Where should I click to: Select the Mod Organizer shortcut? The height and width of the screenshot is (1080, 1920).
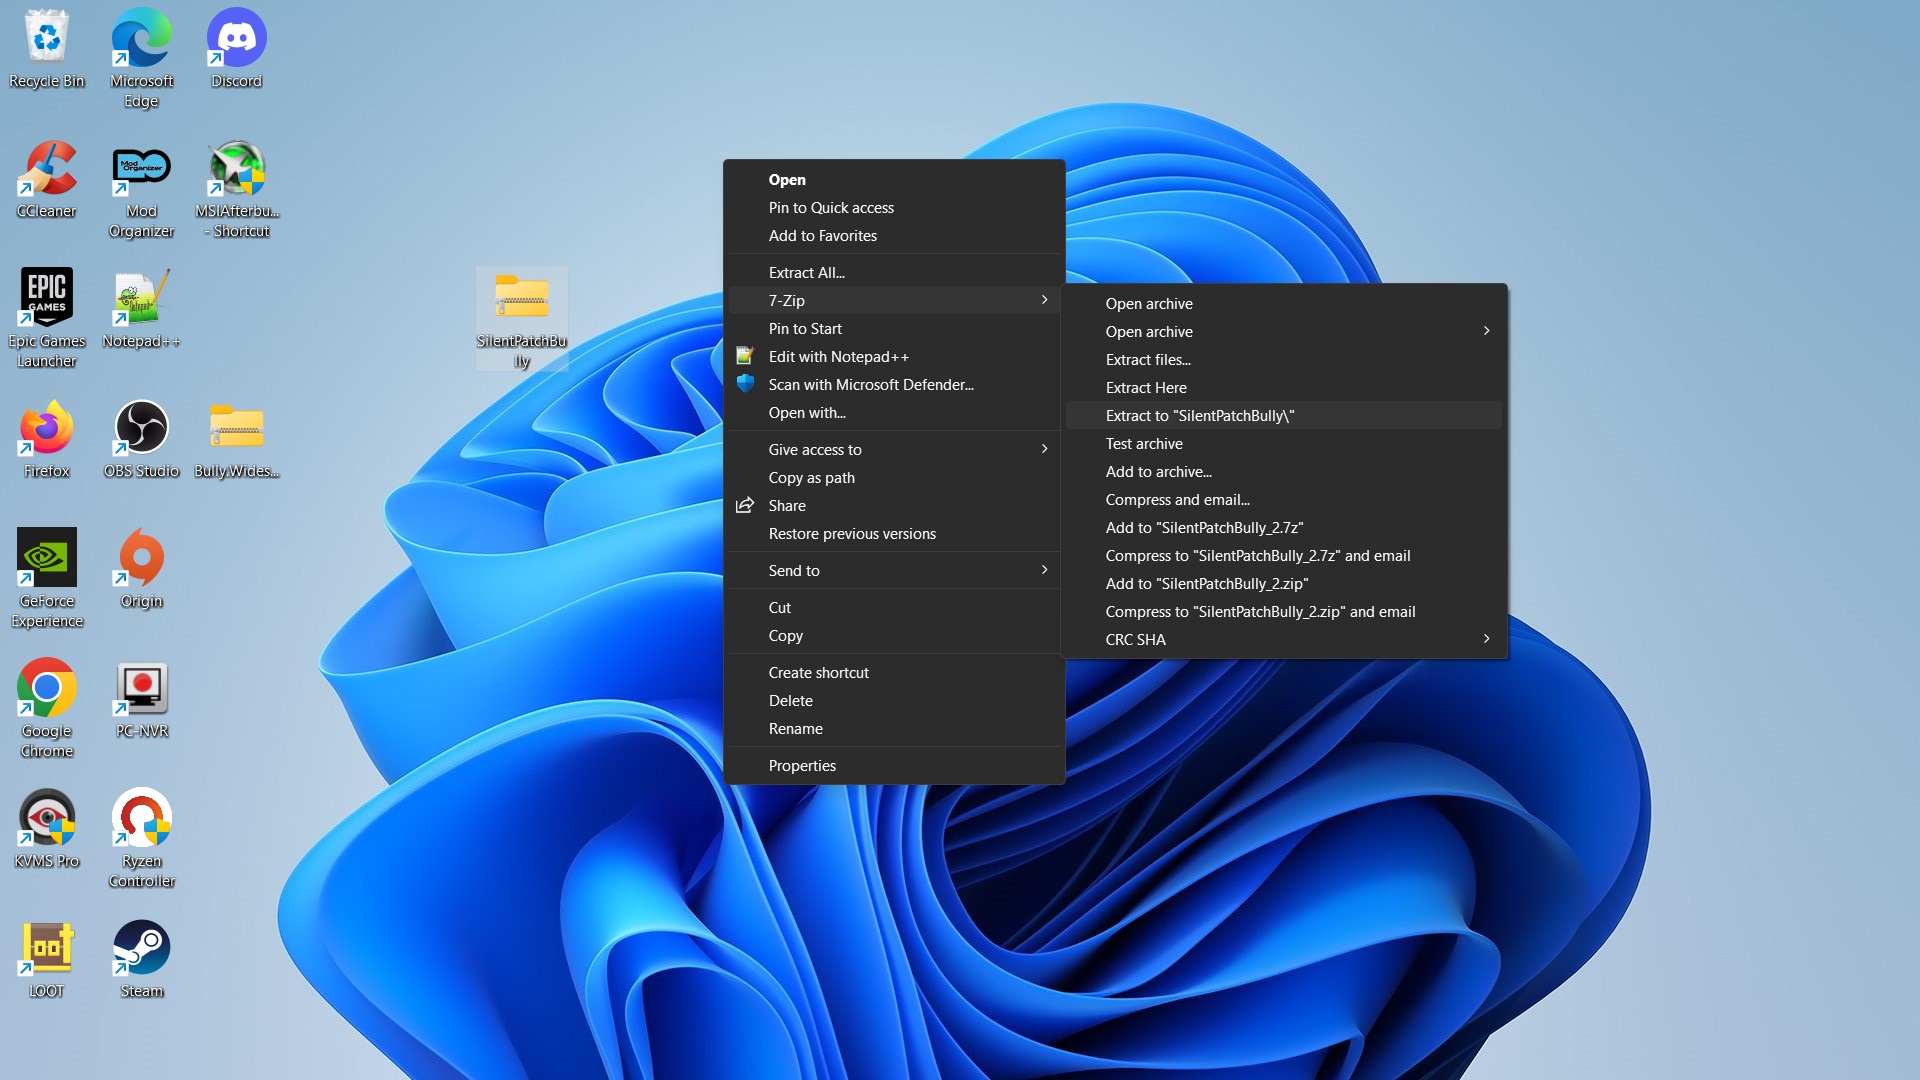tap(141, 168)
